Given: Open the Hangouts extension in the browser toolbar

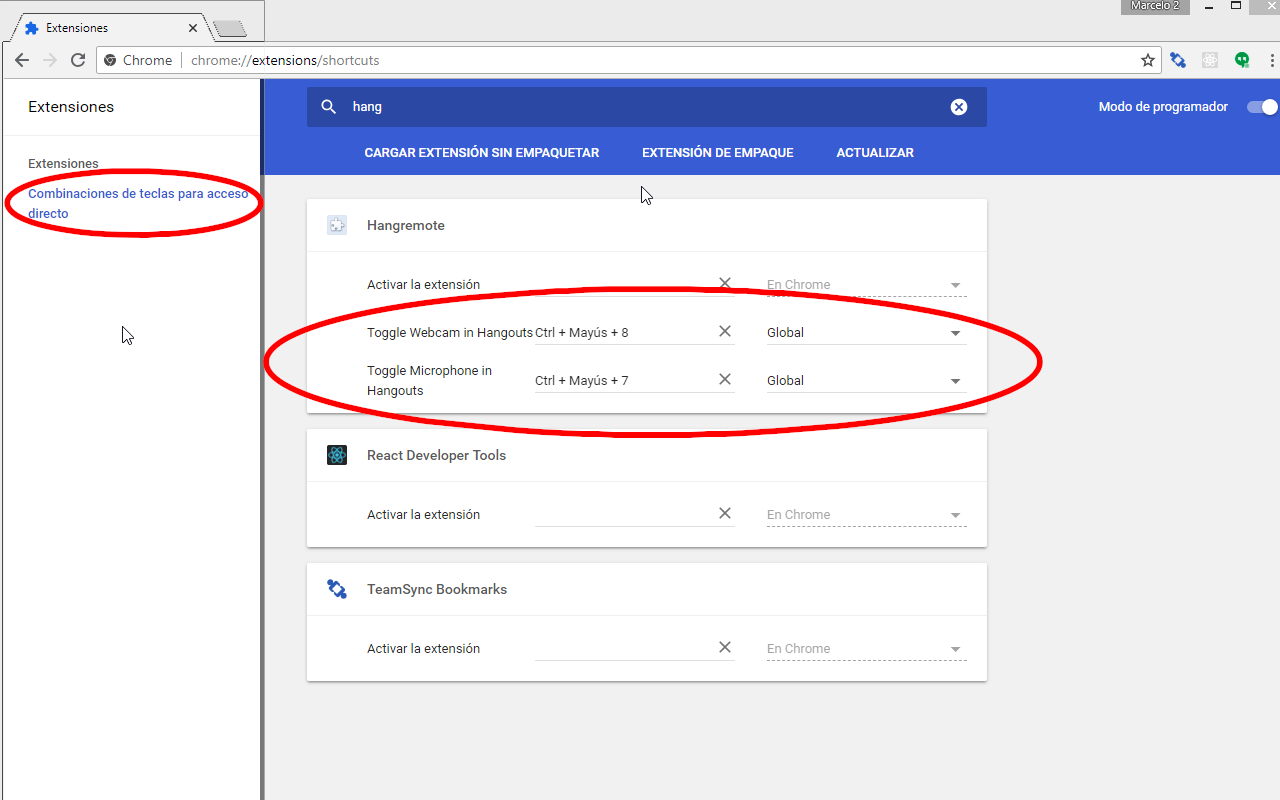Looking at the screenshot, I should tap(1242, 60).
